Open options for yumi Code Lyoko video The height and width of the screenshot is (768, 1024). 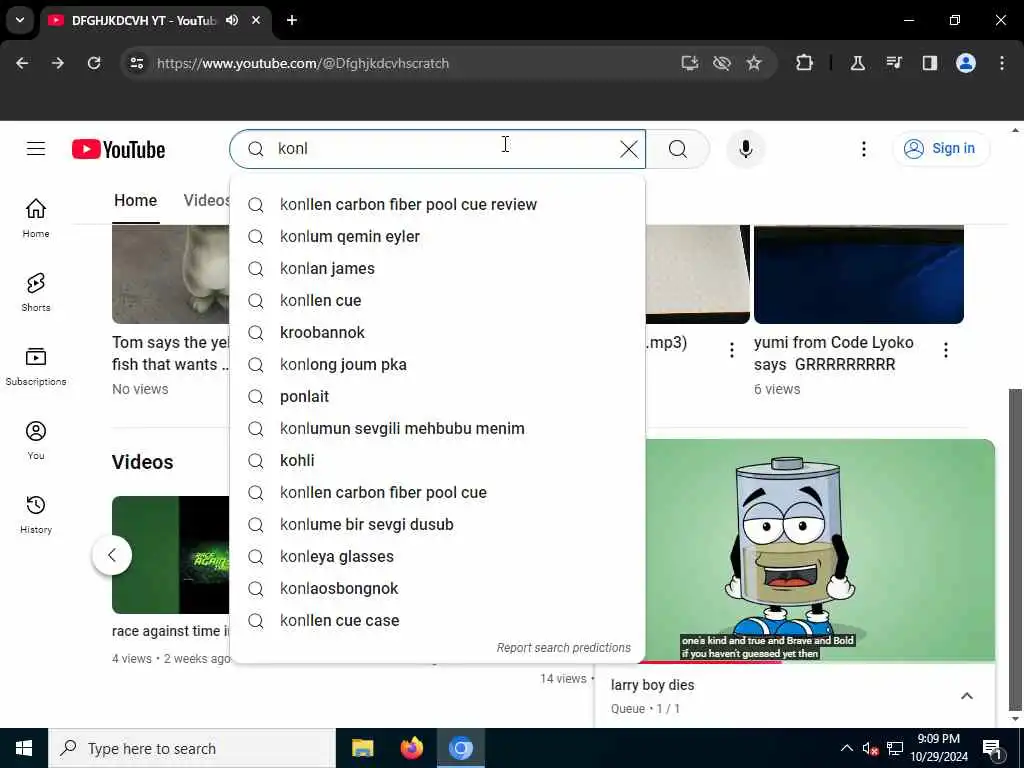pos(946,350)
